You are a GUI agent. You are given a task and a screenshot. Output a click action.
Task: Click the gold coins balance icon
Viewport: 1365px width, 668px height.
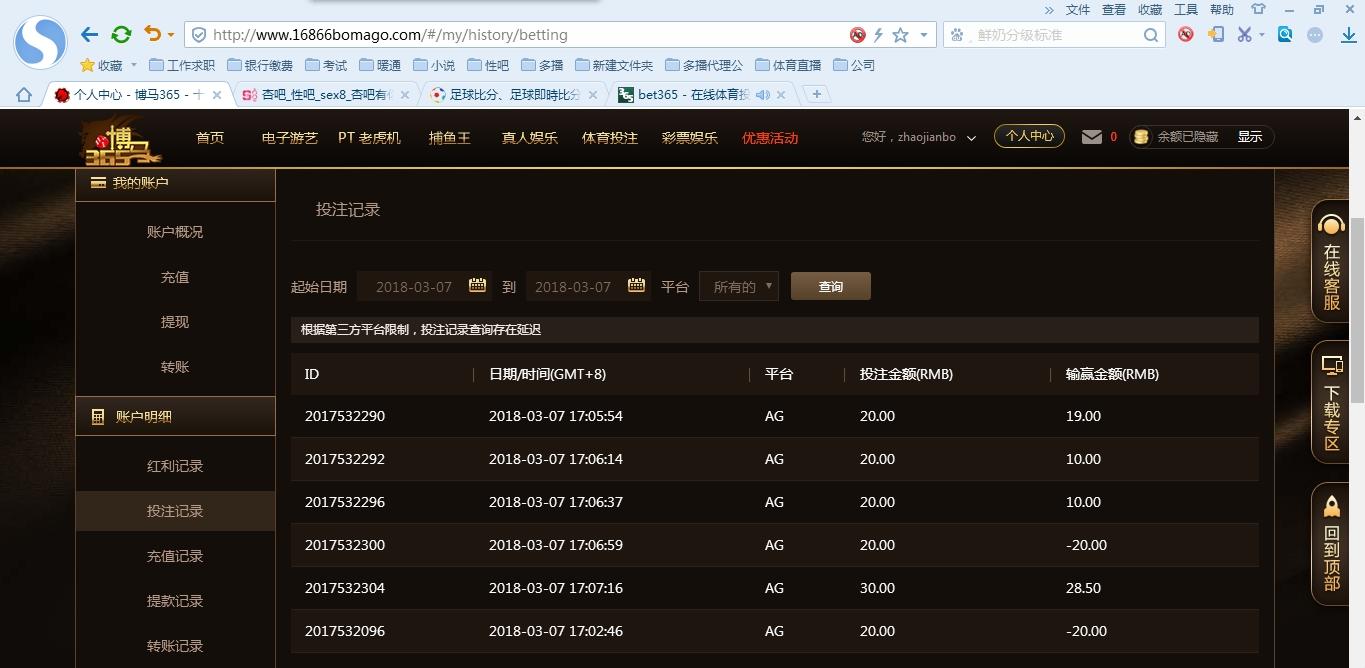[x=1141, y=137]
